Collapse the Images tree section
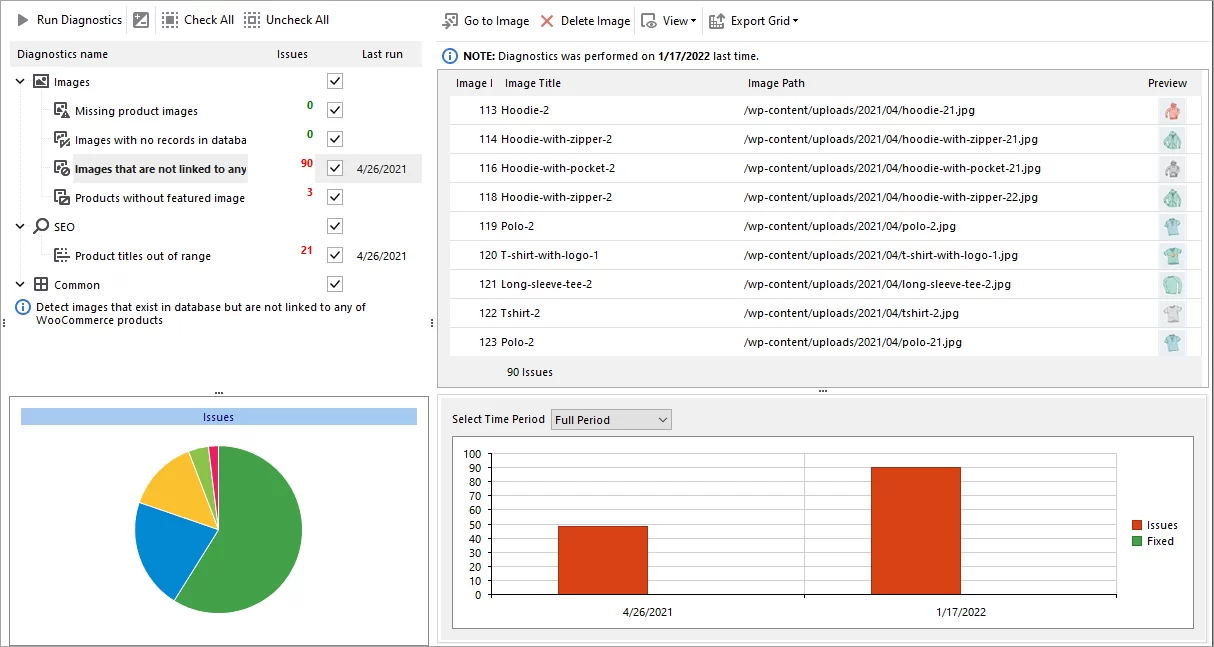This screenshot has height=647, width=1214. coord(20,81)
